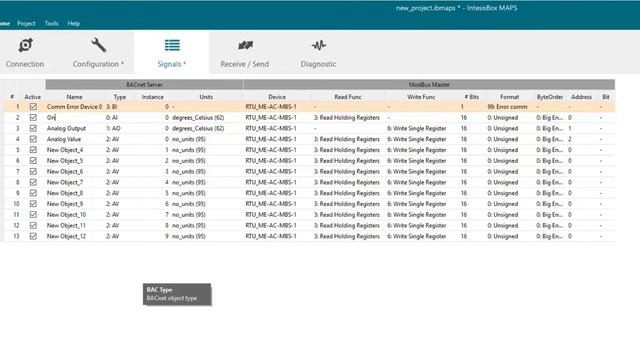The height and width of the screenshot is (360, 640).
Task: Click the BACnet Server group header
Action: point(144,84)
